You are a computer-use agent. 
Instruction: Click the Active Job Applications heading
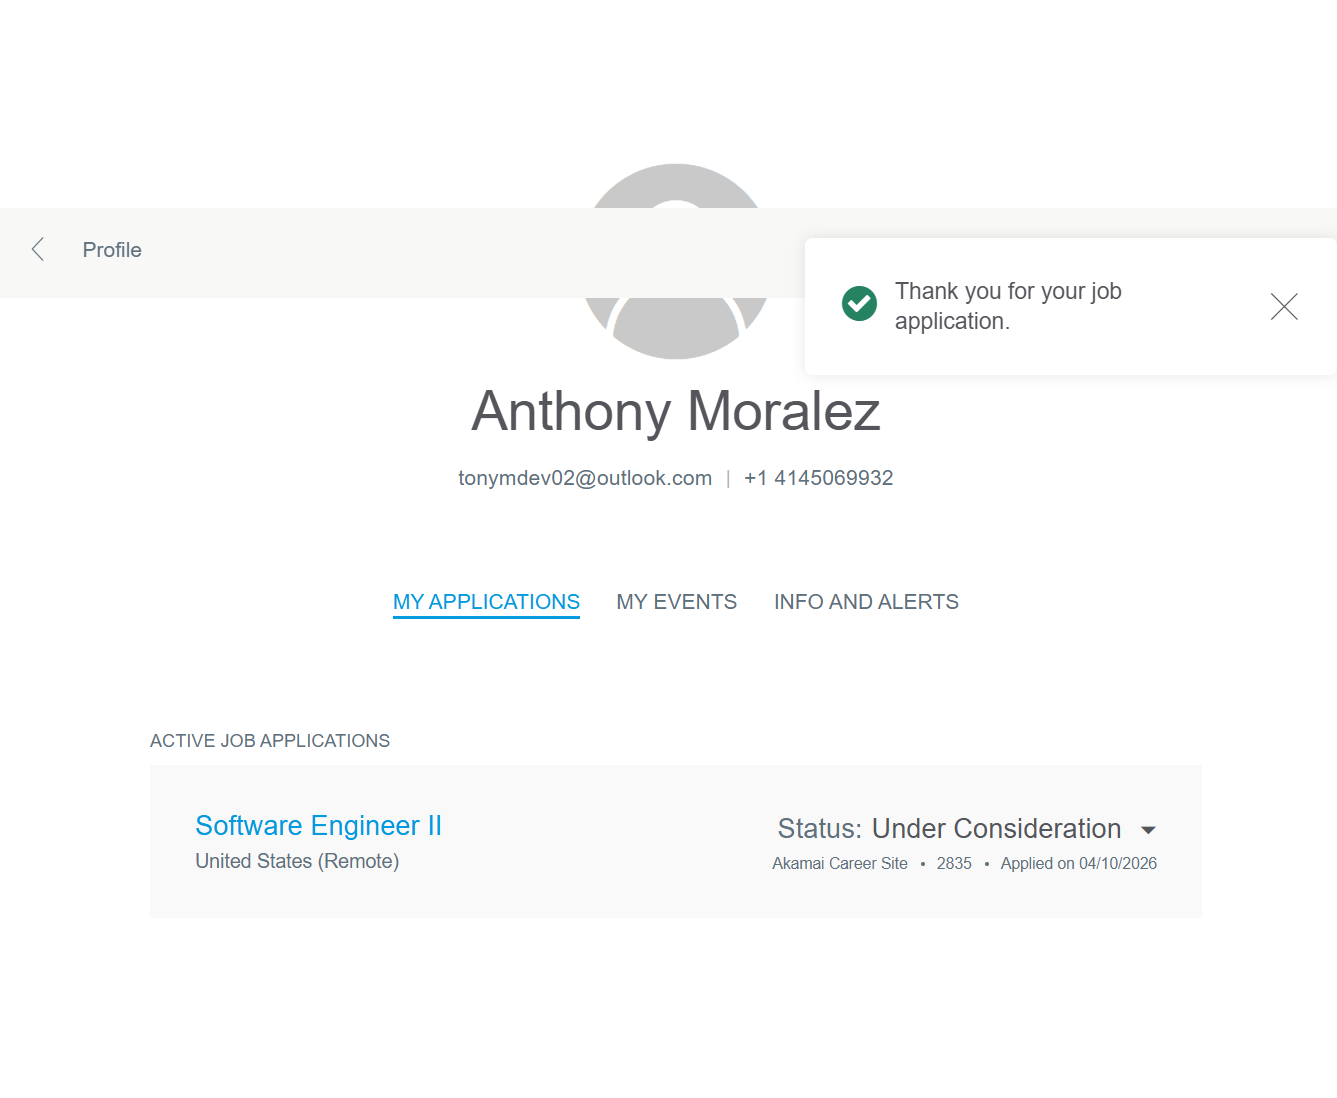(270, 741)
